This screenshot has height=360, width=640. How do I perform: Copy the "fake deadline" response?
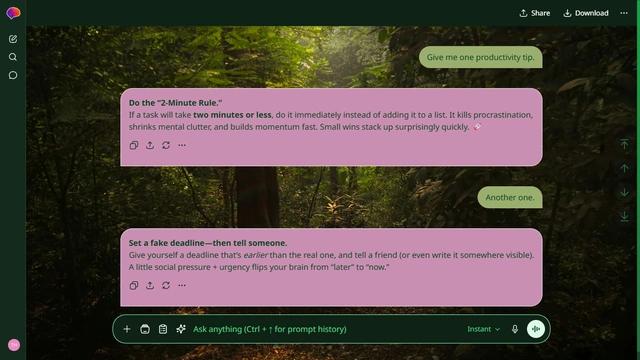point(134,285)
